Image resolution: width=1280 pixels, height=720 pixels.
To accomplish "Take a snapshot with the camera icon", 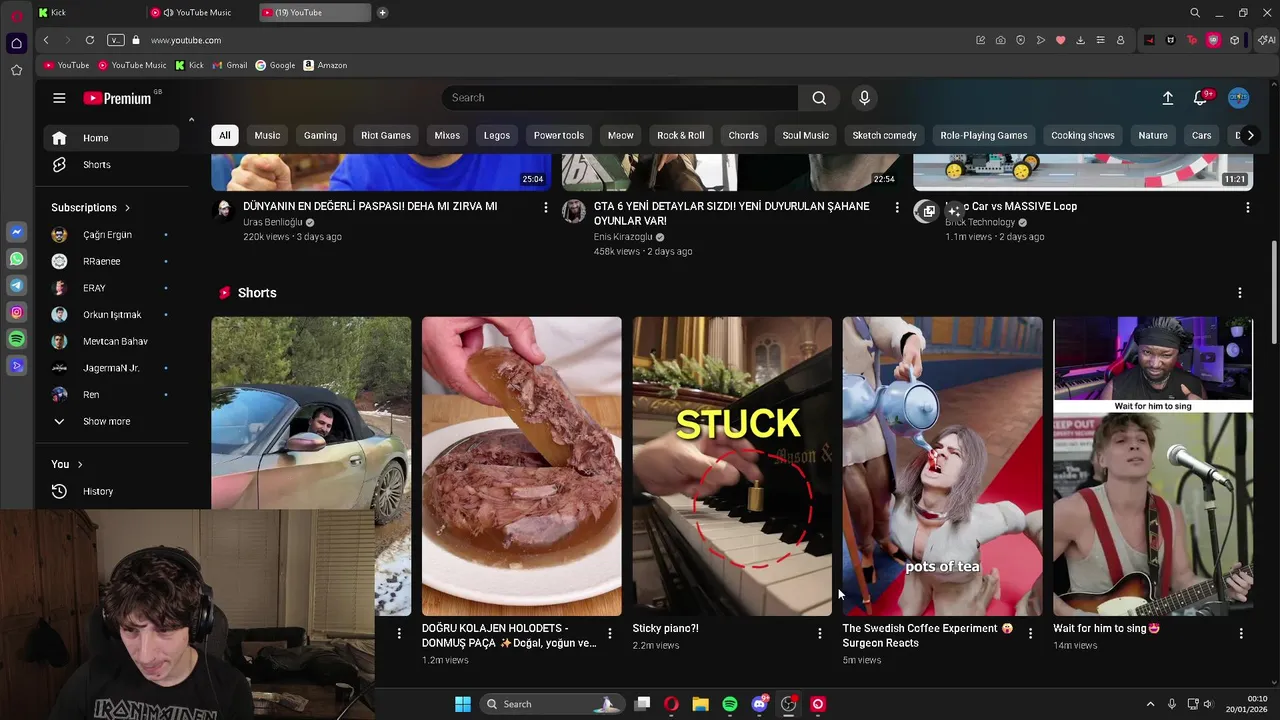I will pos(1000,40).
